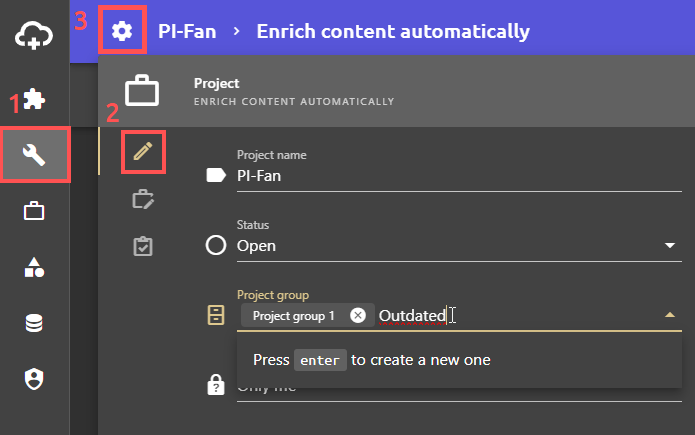
Task: Click the gear settings icon in header
Action: coord(122,31)
